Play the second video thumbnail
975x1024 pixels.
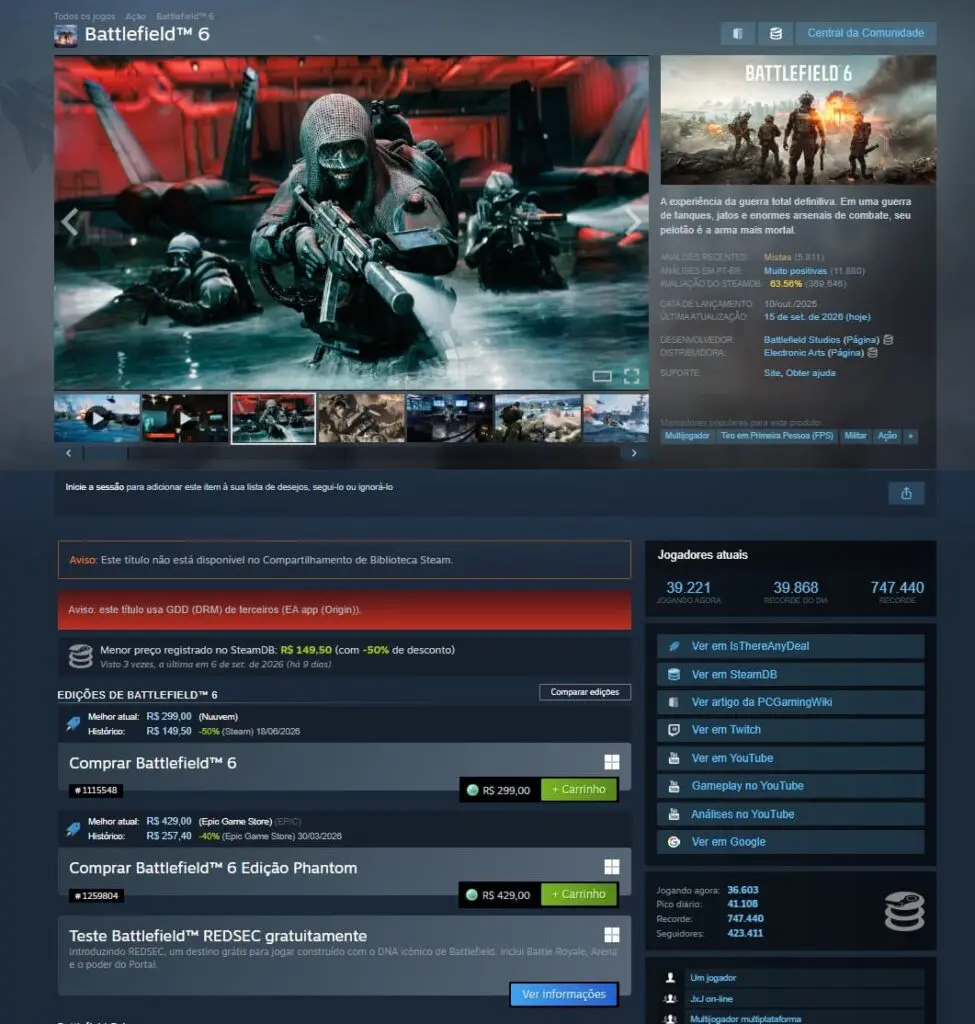(185, 418)
